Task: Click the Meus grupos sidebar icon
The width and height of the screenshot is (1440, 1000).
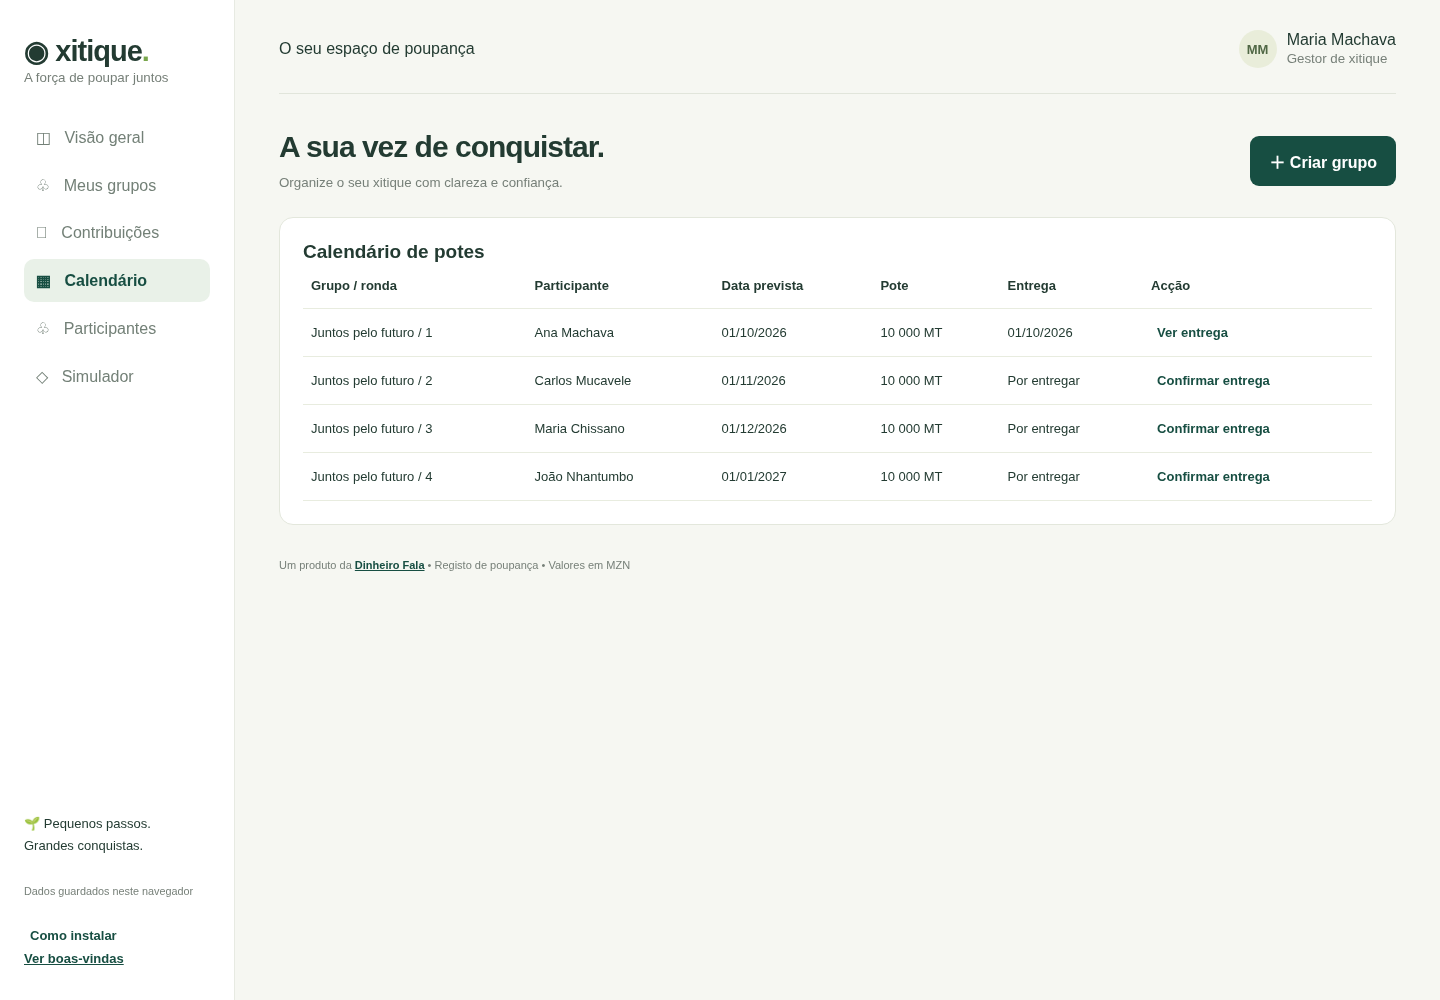Action: [43, 186]
